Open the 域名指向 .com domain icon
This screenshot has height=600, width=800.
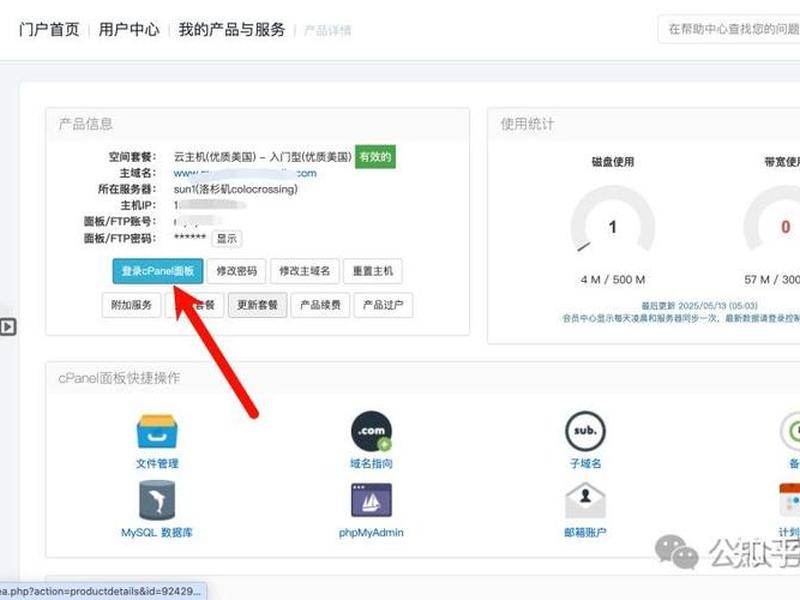click(x=371, y=431)
